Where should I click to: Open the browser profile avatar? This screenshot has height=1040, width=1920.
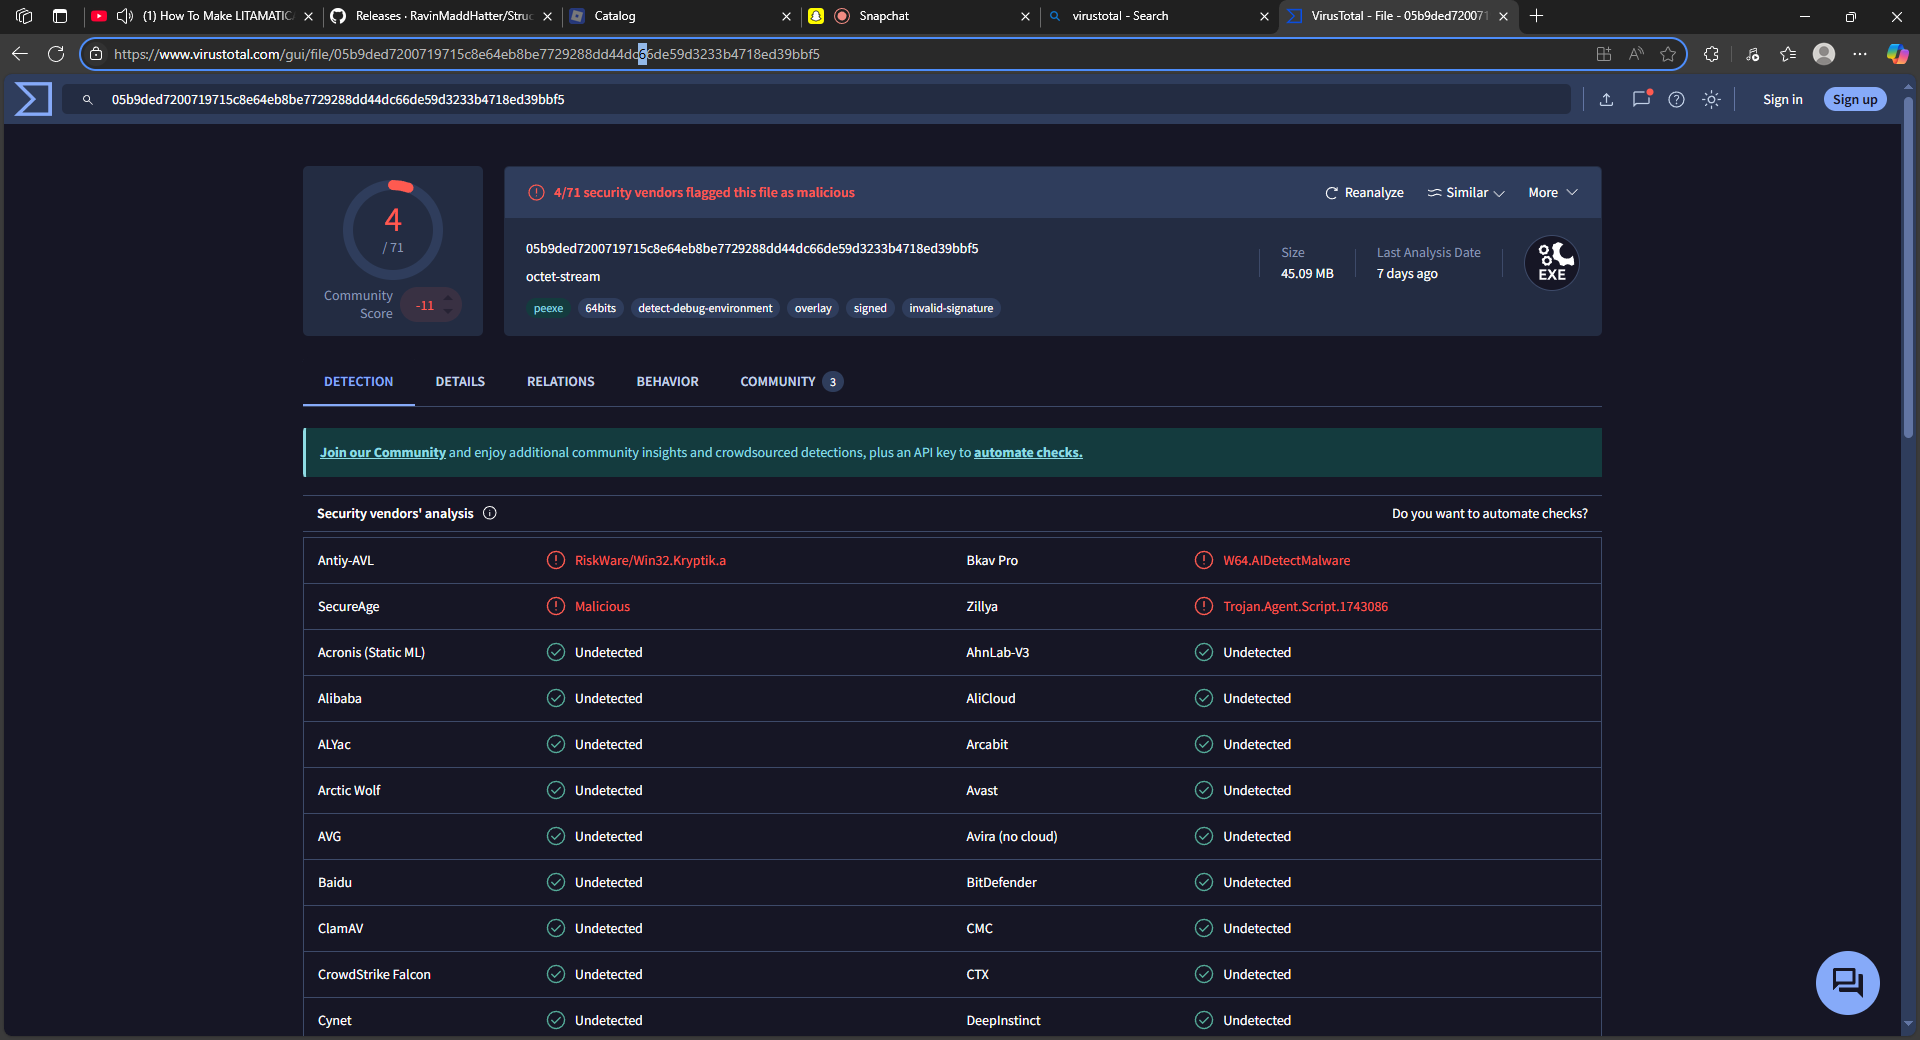point(1824,54)
